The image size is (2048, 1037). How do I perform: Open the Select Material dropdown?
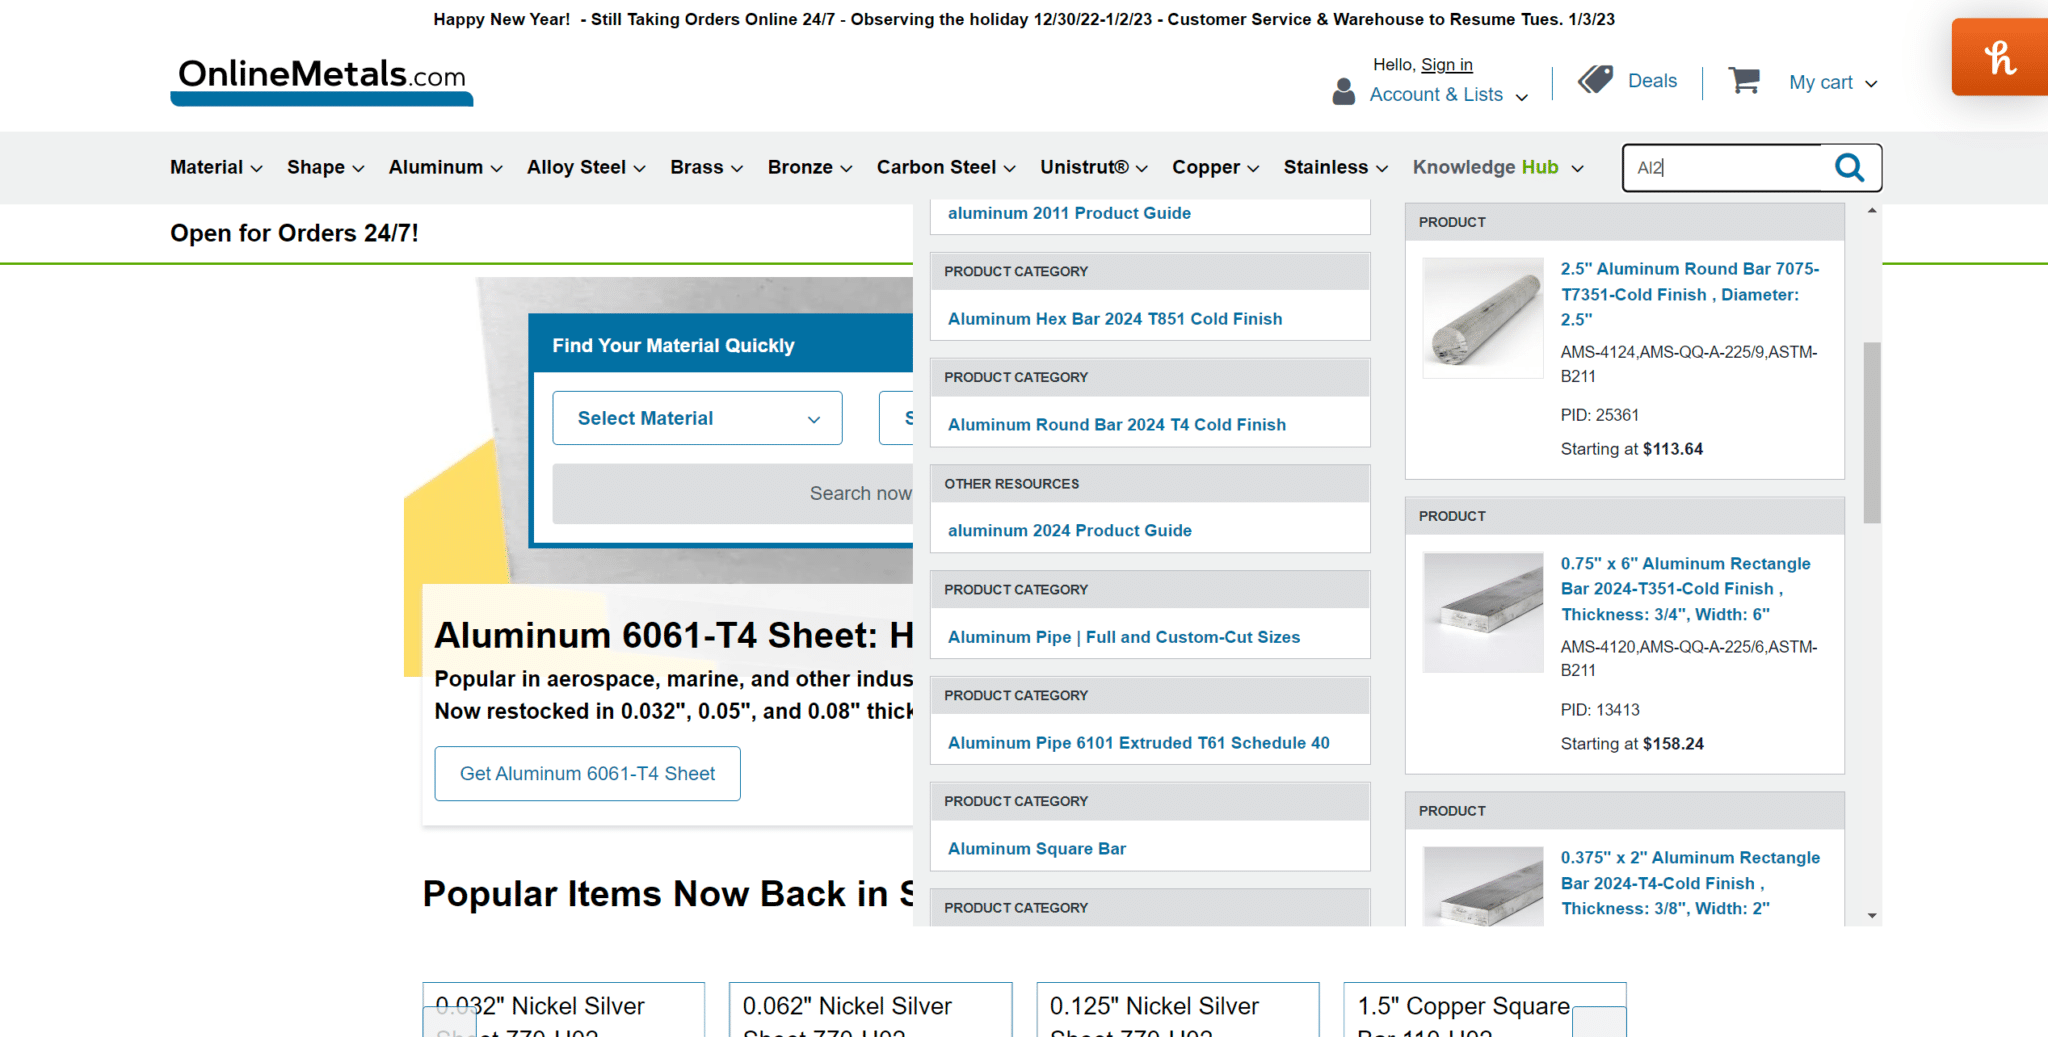coord(697,418)
